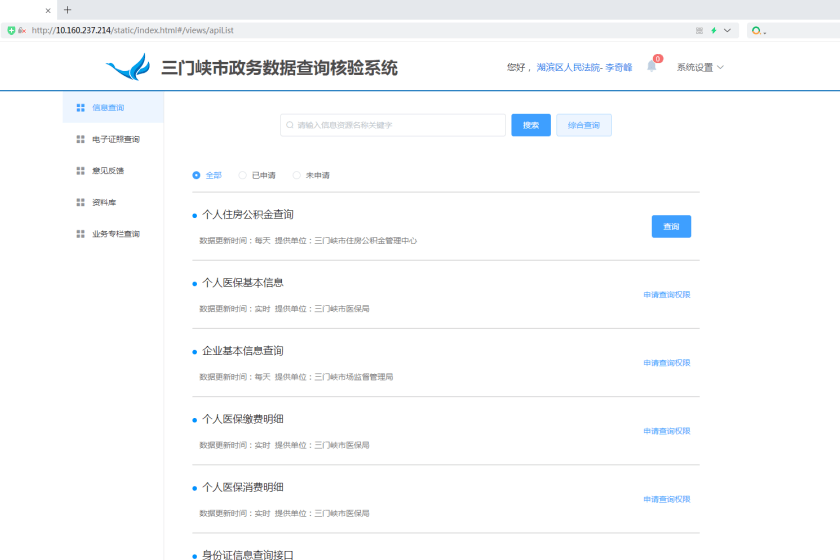Click the grid icon beside 电子证照查询
Viewport: 840px width, 560px height.
[x=81, y=139]
